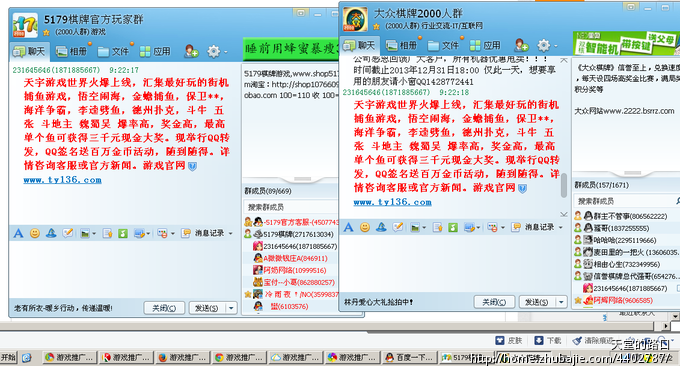Click send picture icon in 大众棋牌 toolbar
Image resolution: width=680 pixels, height=366 pixels.
point(415,228)
